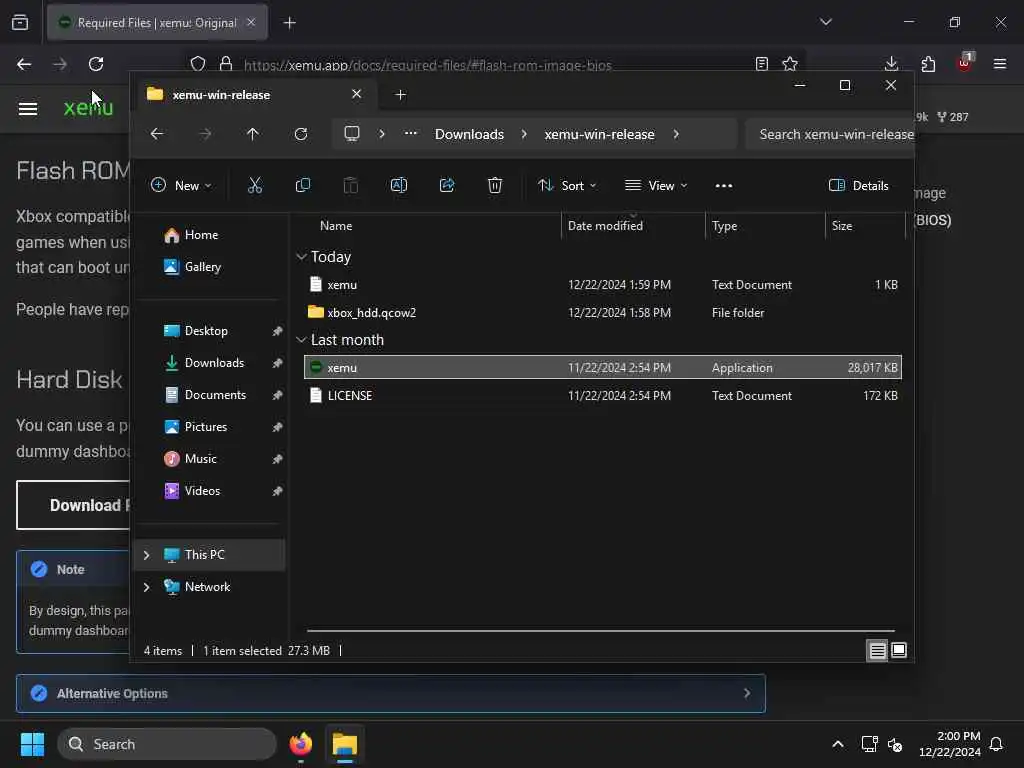Reload the Firefox page
Viewport: 1024px width, 768px height.
[x=96, y=64]
